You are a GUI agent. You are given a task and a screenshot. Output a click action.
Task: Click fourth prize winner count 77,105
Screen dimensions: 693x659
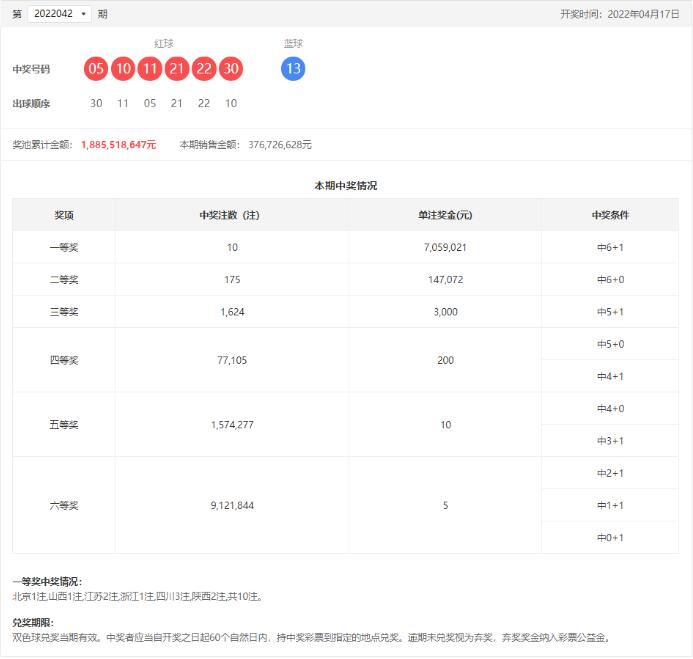pos(232,360)
